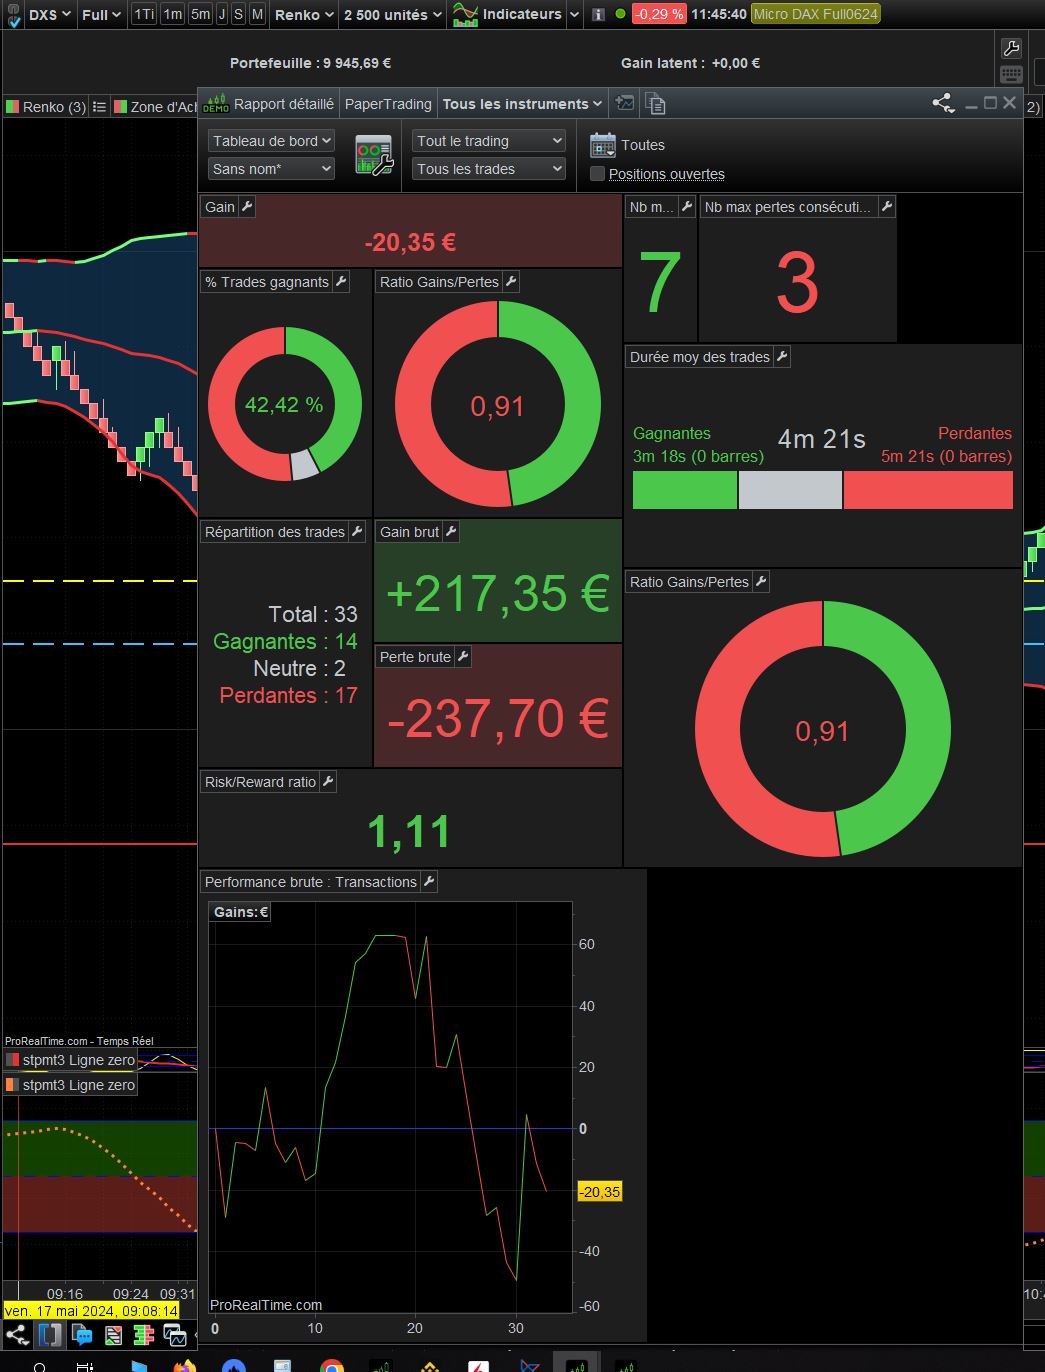Open wrench settings of Performance brute widget
The image size is (1045, 1372).
[x=429, y=882]
